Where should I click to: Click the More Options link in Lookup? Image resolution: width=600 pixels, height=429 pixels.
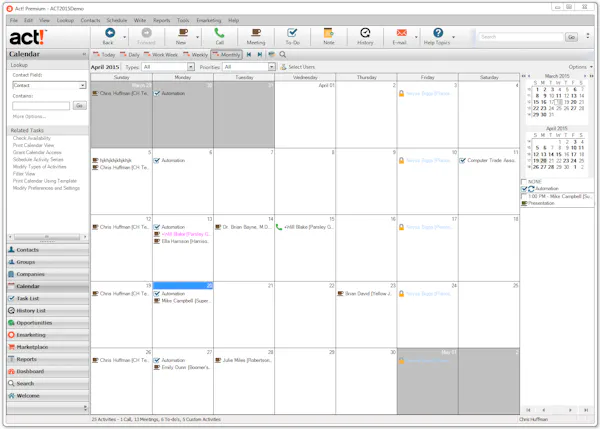[x=29, y=116]
